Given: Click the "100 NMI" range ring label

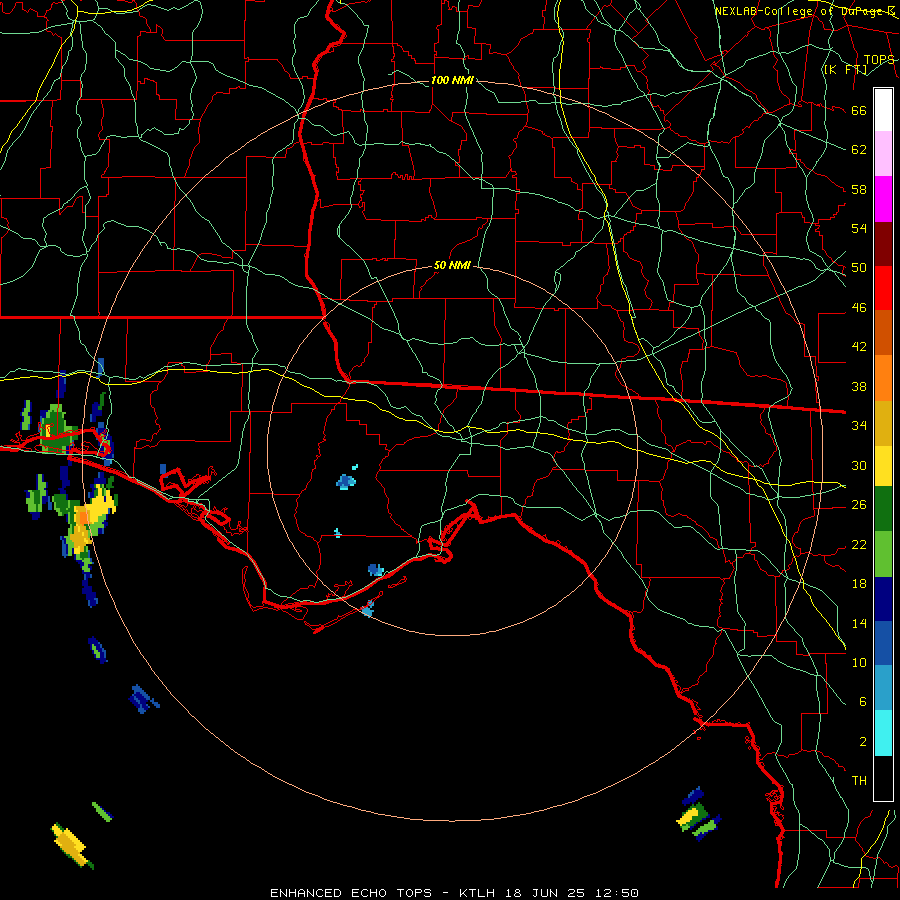Looking at the screenshot, I should pos(452,80).
